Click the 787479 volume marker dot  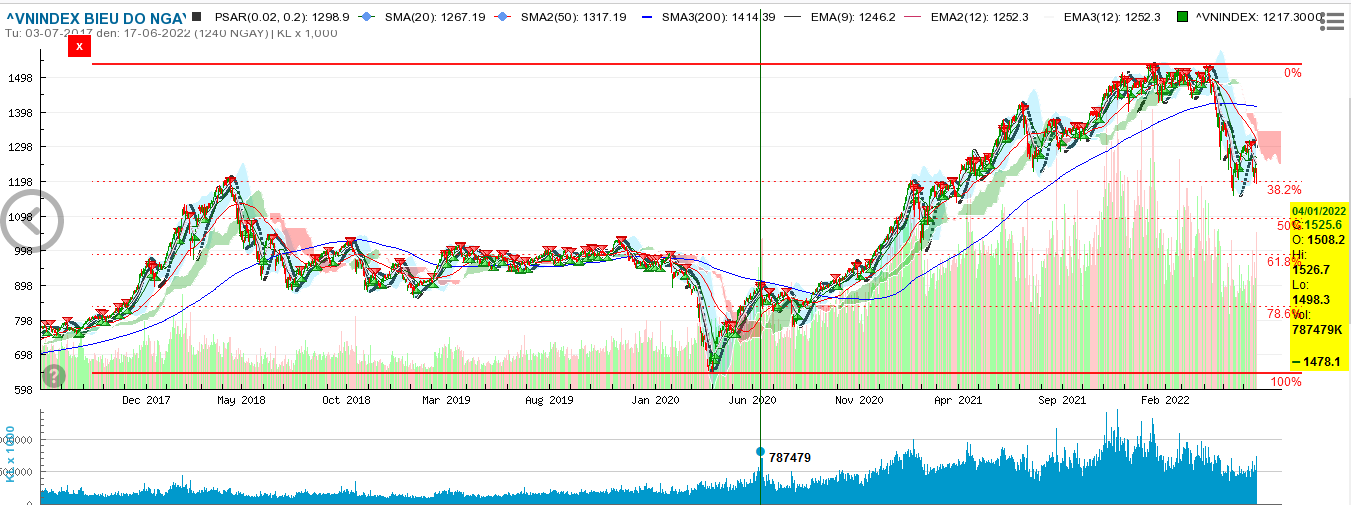(760, 452)
